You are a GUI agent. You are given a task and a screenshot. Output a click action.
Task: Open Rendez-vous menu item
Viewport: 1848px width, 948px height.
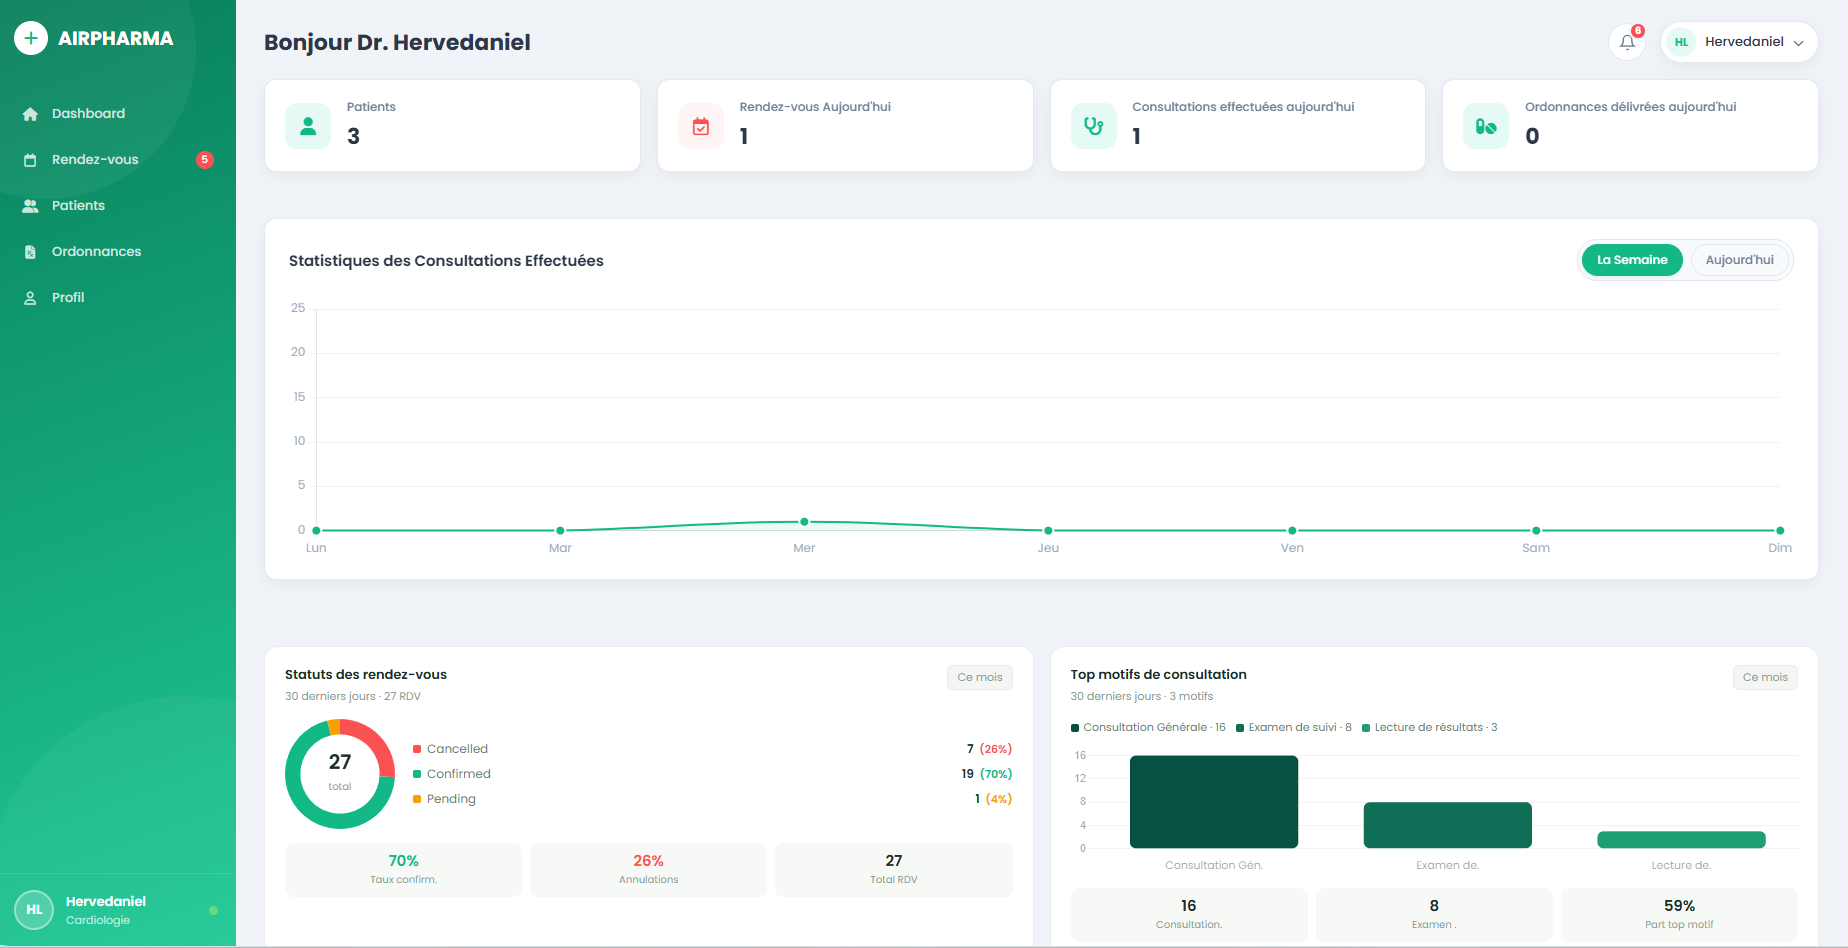point(118,160)
